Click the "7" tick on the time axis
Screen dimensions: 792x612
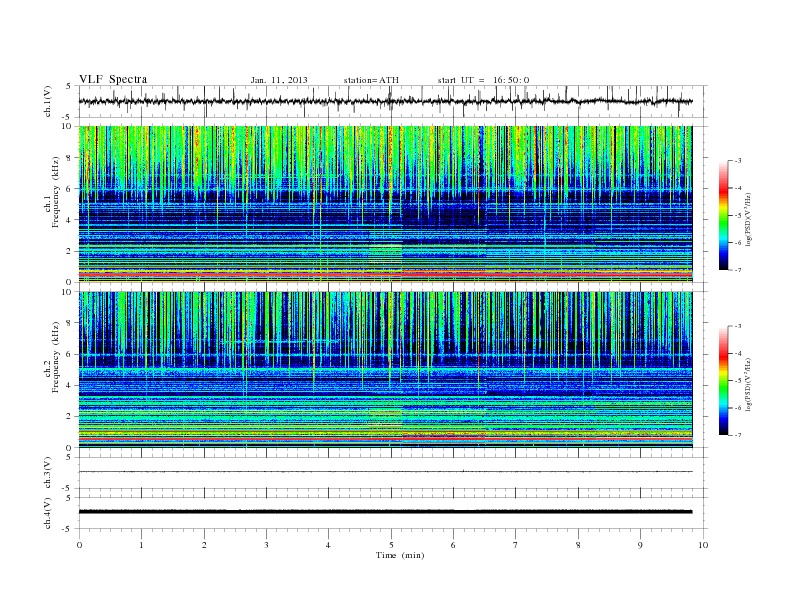coord(516,545)
